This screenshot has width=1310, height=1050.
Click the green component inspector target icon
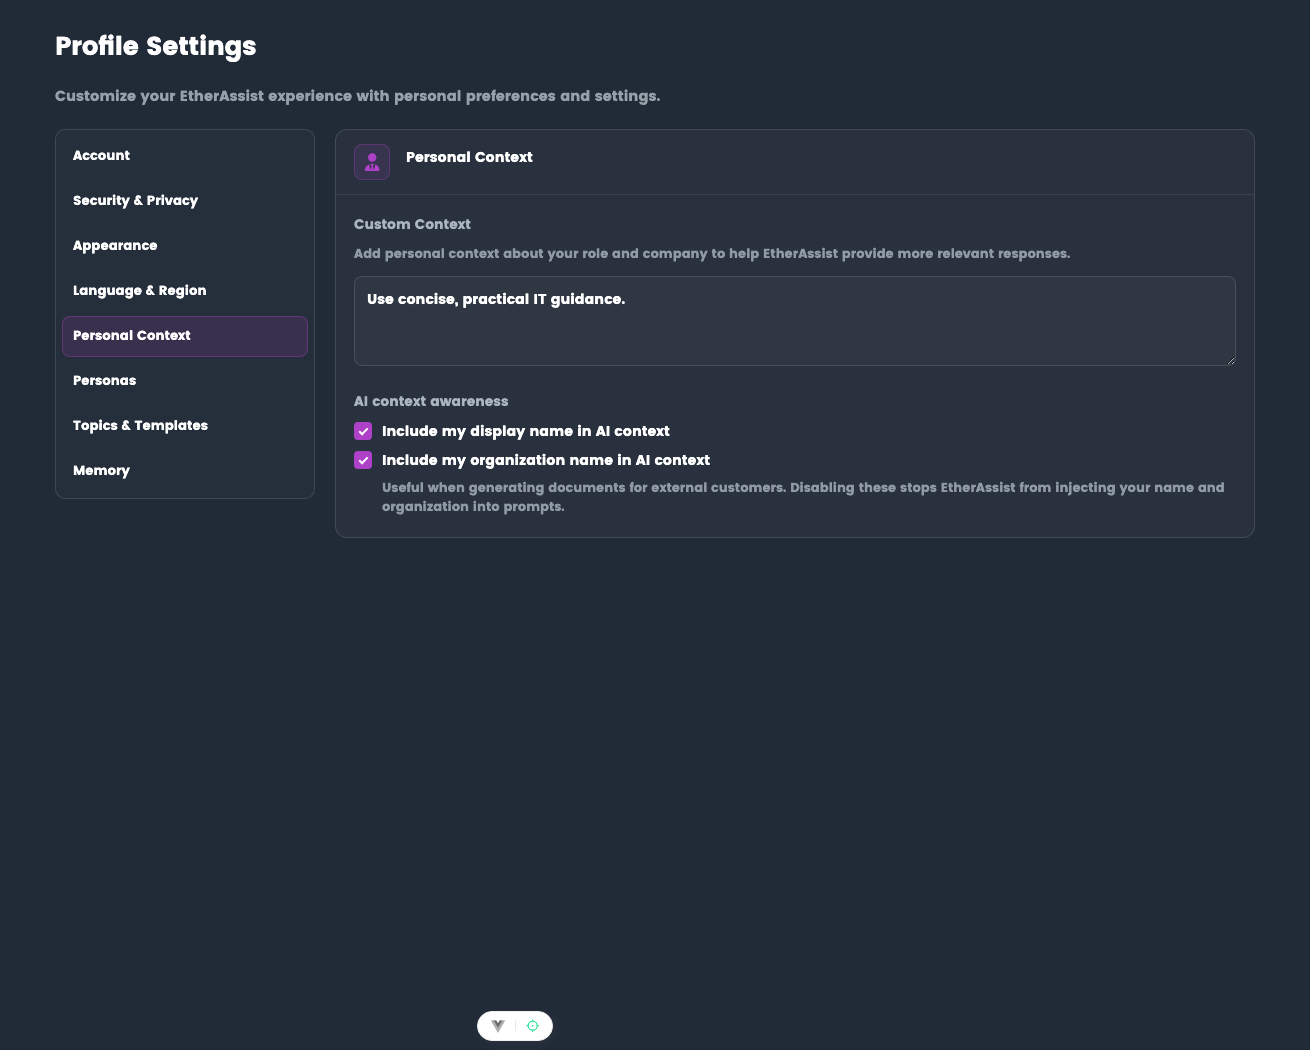[x=533, y=1026]
